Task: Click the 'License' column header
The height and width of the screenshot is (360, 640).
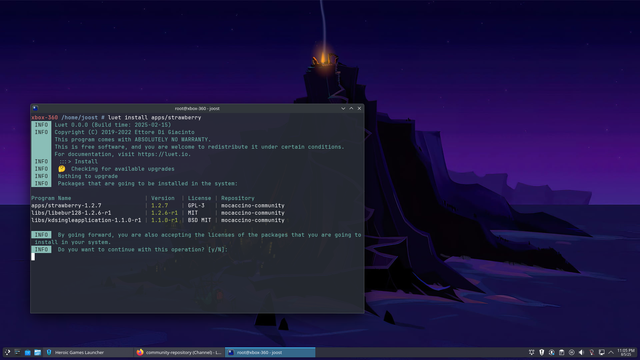Action: pyautogui.click(x=200, y=198)
